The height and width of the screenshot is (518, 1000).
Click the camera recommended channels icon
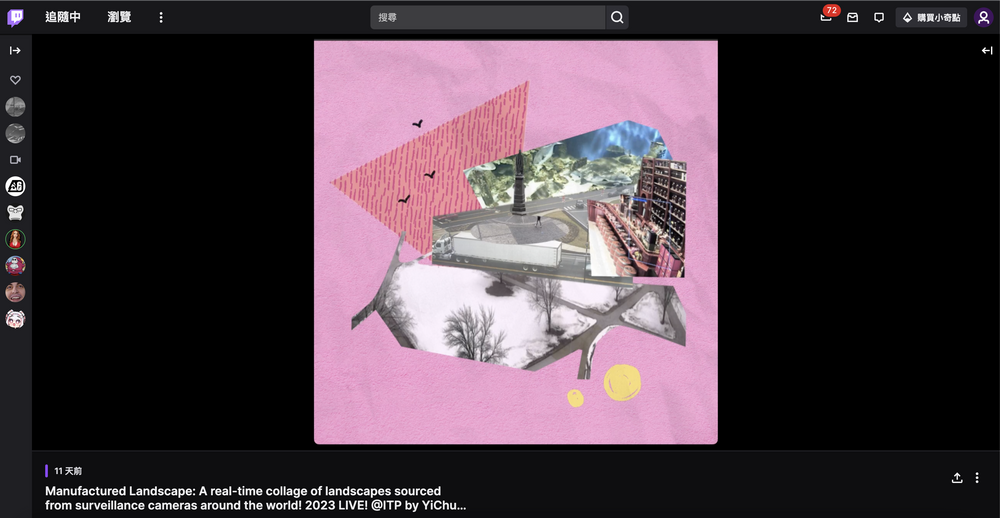pyautogui.click(x=15, y=159)
